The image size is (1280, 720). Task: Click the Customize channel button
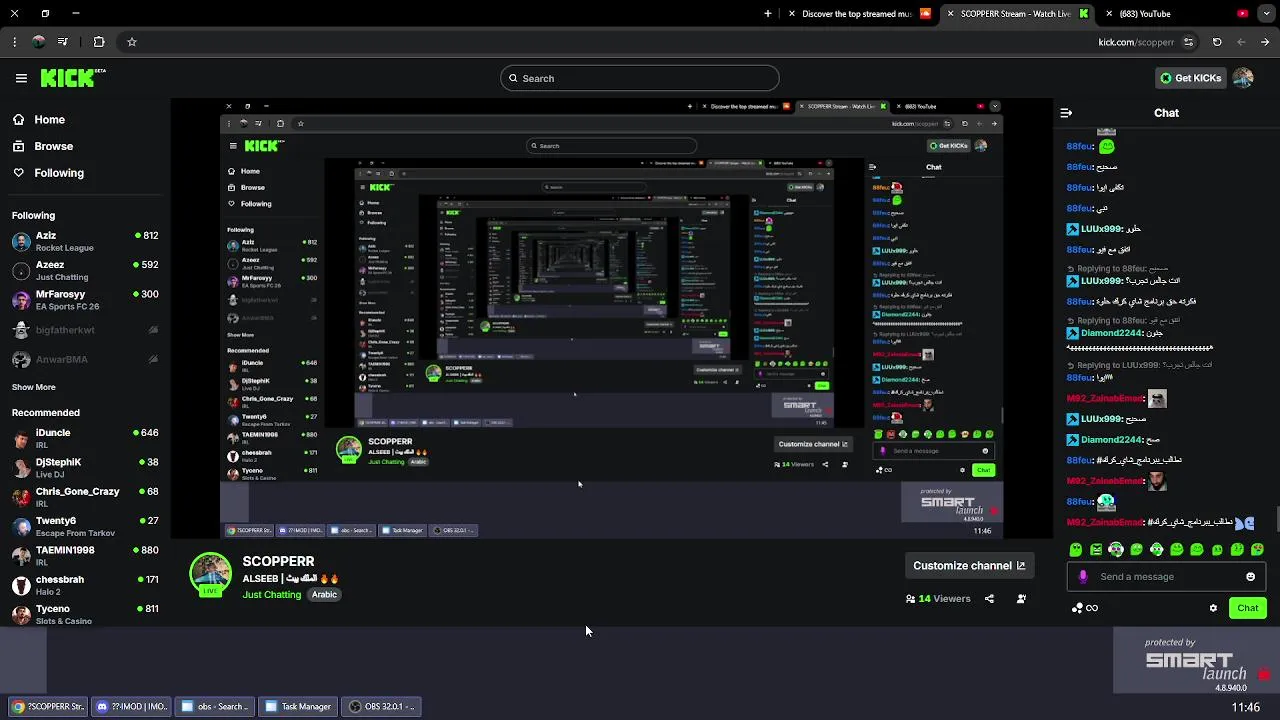coord(968,565)
